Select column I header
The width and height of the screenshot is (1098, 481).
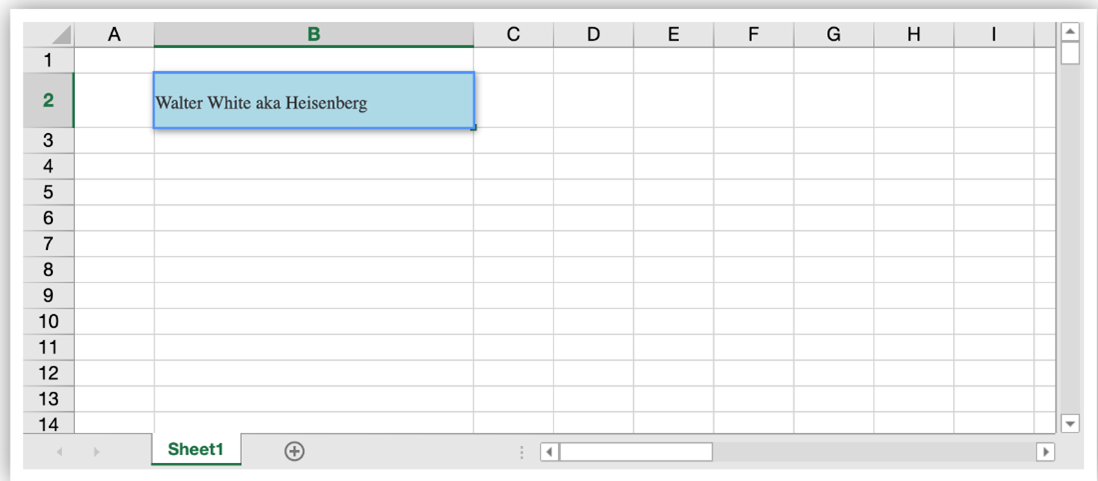coord(993,35)
